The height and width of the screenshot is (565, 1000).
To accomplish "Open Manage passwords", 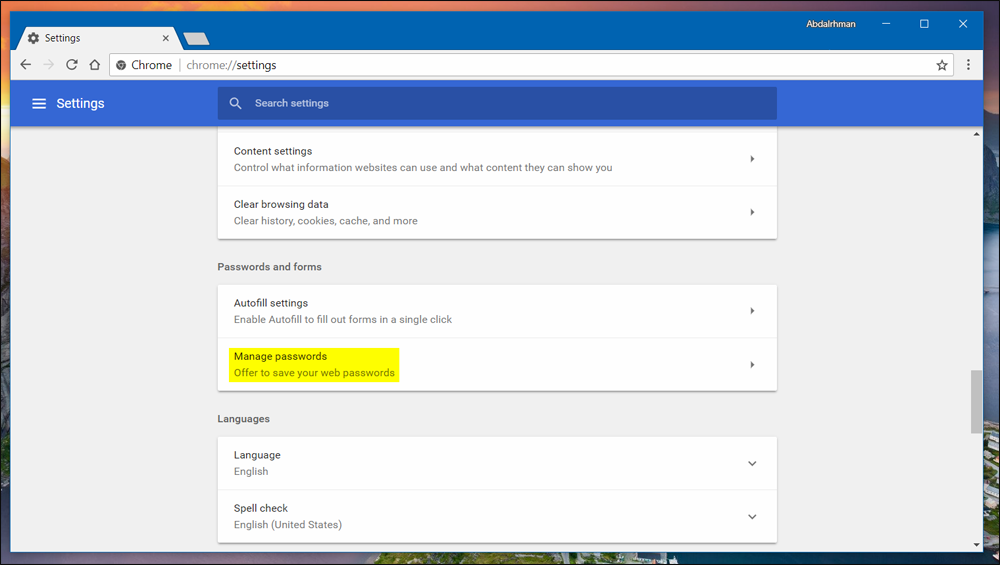I will pos(497,365).
